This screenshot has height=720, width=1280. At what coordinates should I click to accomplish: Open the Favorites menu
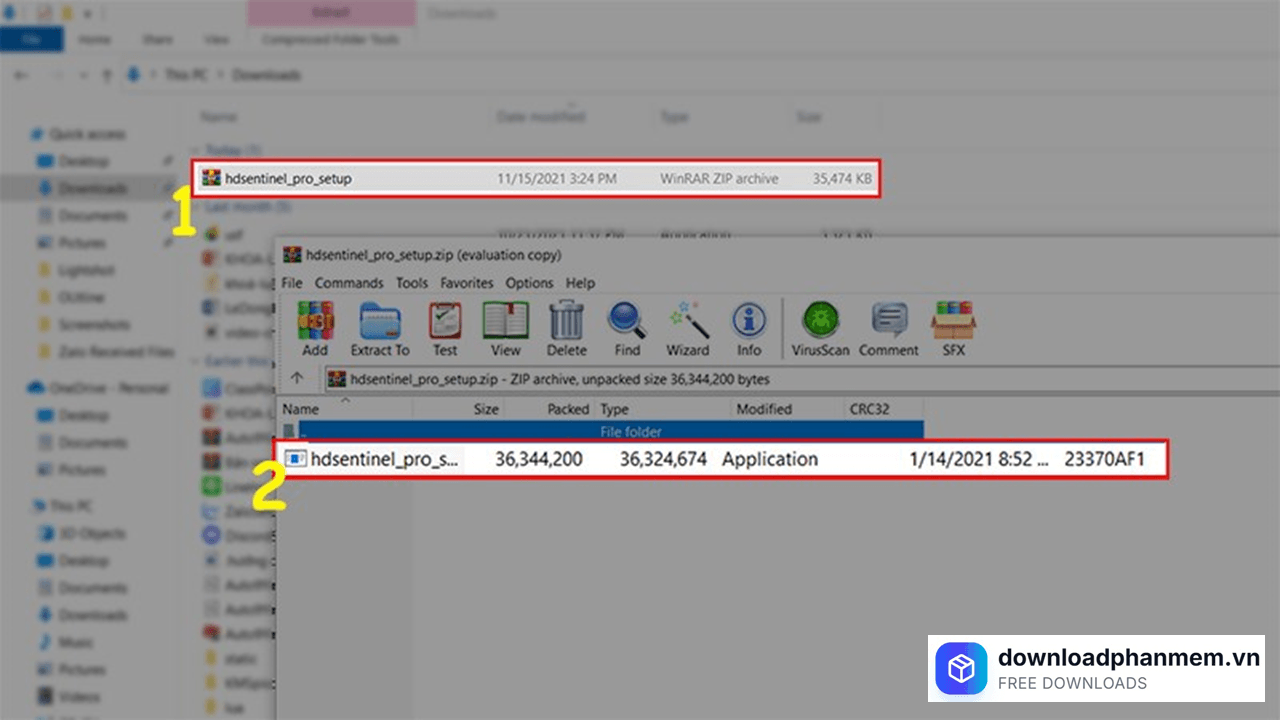[x=467, y=283]
